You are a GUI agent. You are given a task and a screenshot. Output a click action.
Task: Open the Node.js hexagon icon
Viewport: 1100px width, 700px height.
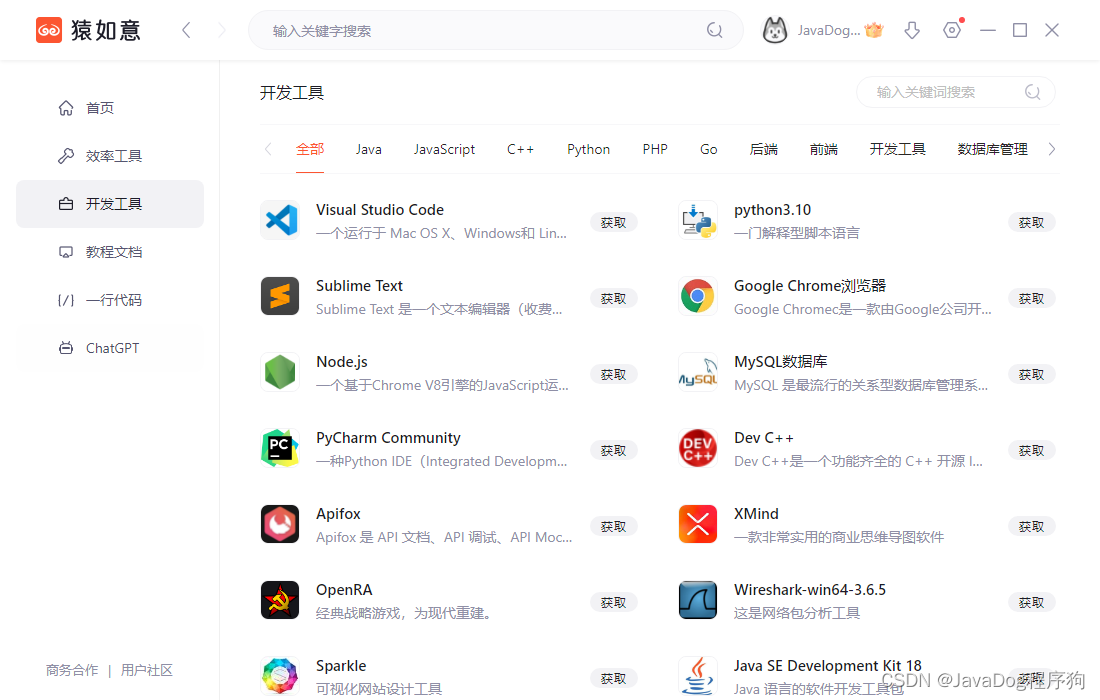280,372
